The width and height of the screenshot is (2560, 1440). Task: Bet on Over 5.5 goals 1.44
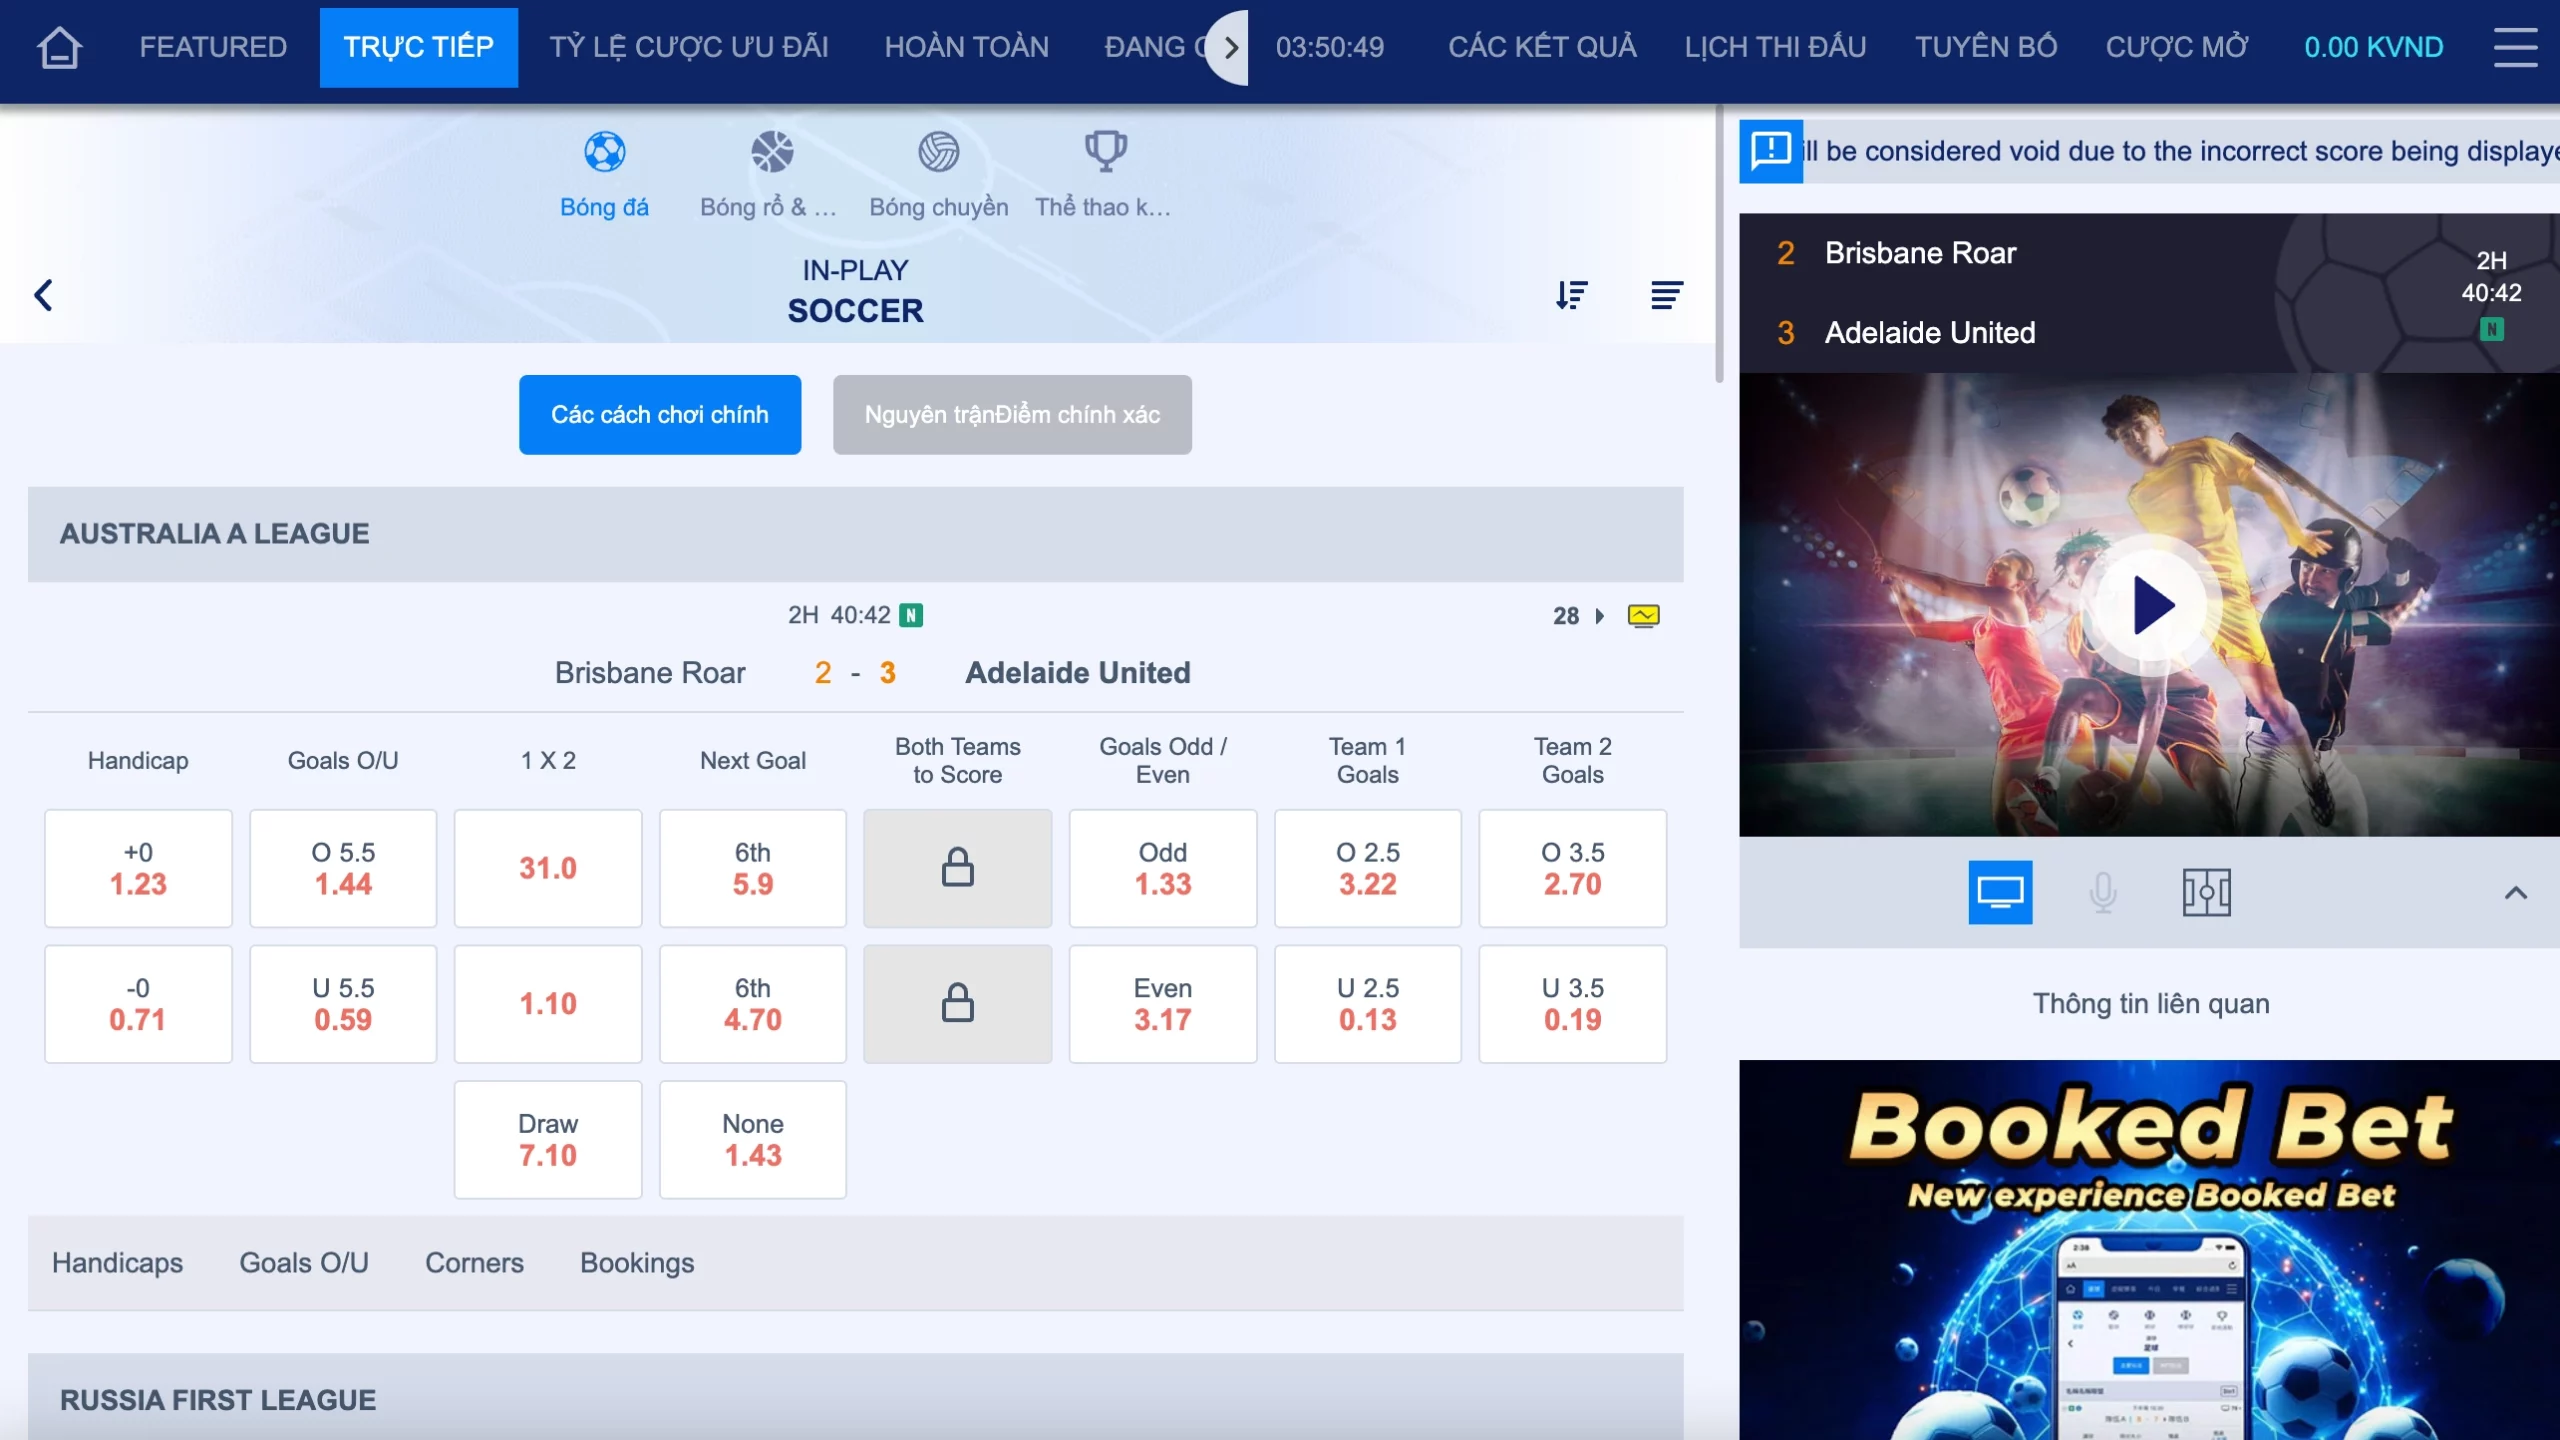click(343, 868)
